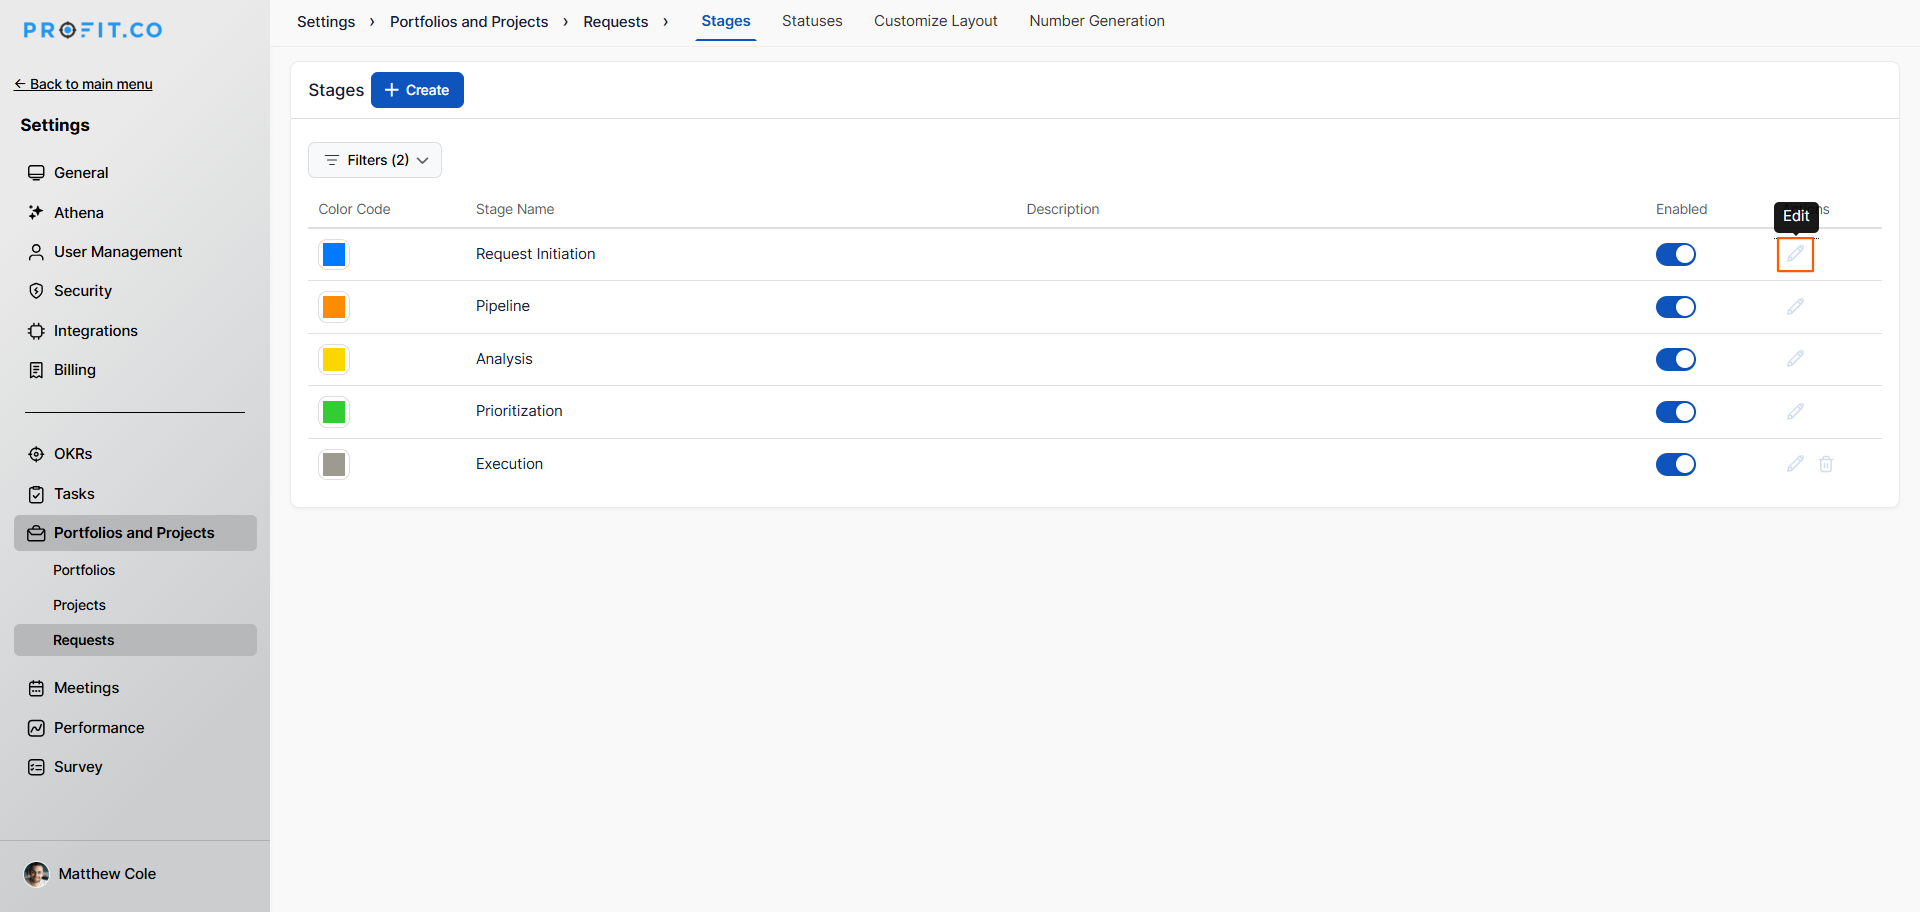Toggle the Execution stage enabled switch
The height and width of the screenshot is (912, 1920).
(x=1675, y=464)
